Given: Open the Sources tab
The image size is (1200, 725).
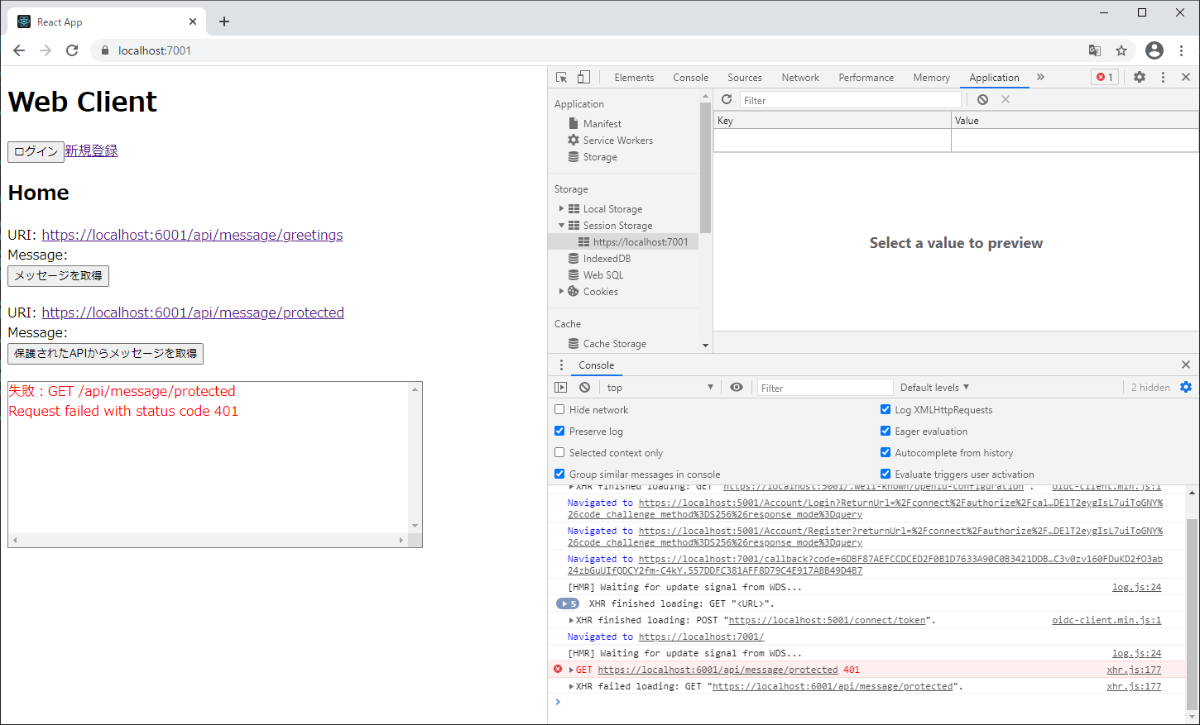Looking at the screenshot, I should point(745,77).
